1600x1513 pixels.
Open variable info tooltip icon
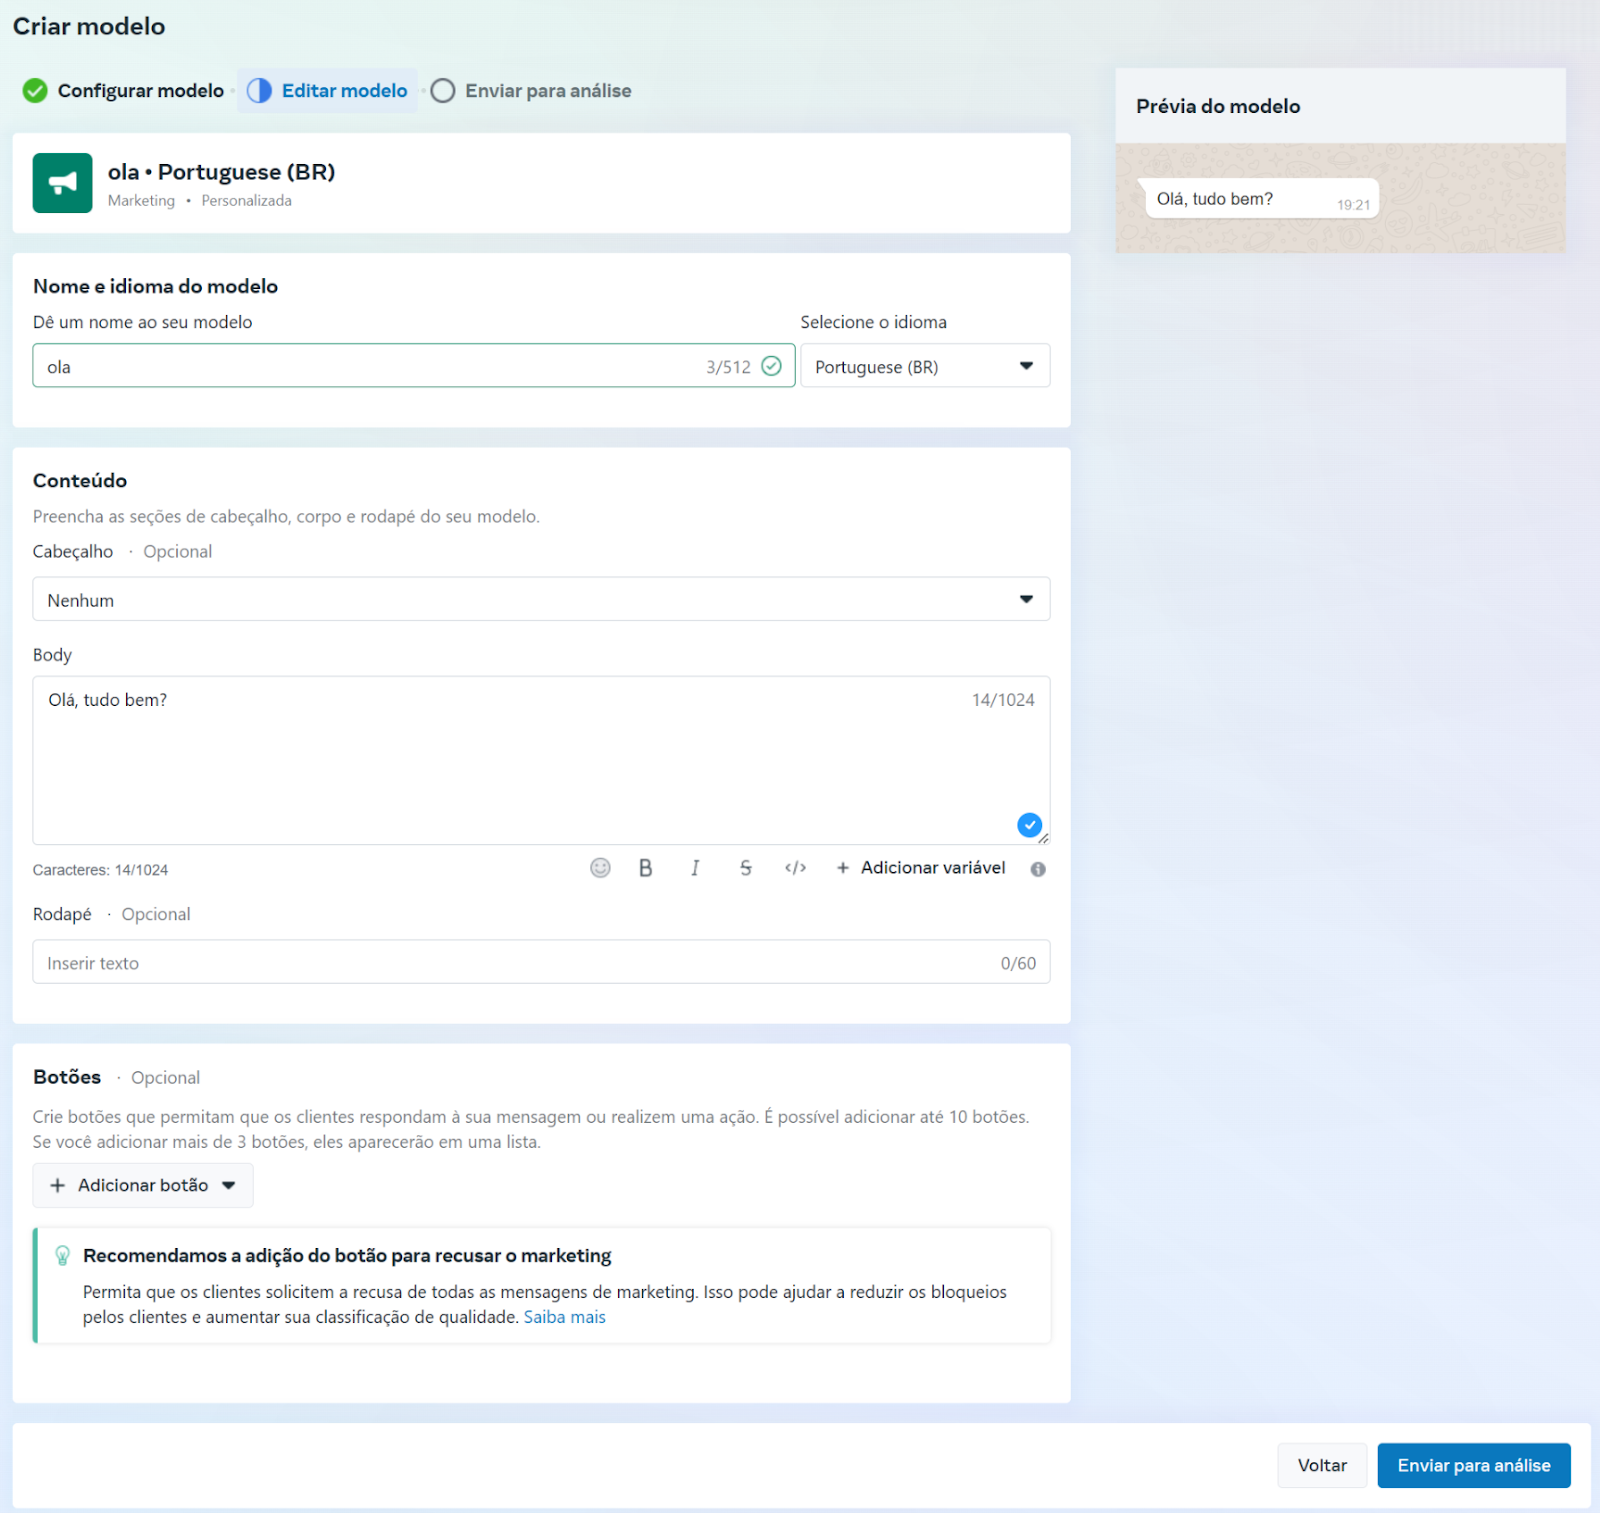coord(1038,869)
